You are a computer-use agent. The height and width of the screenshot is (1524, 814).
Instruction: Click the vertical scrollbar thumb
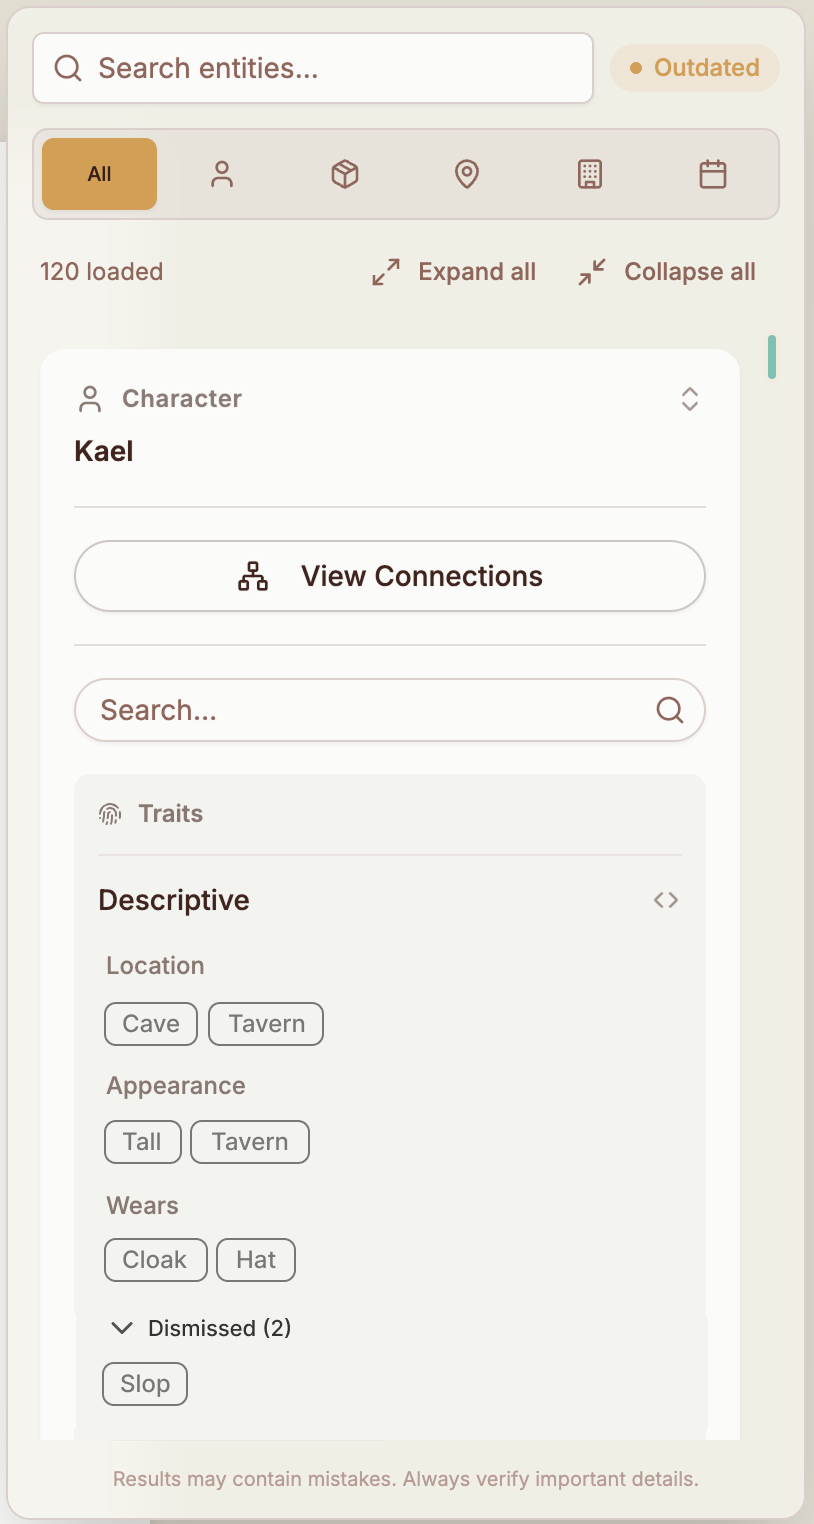point(772,357)
